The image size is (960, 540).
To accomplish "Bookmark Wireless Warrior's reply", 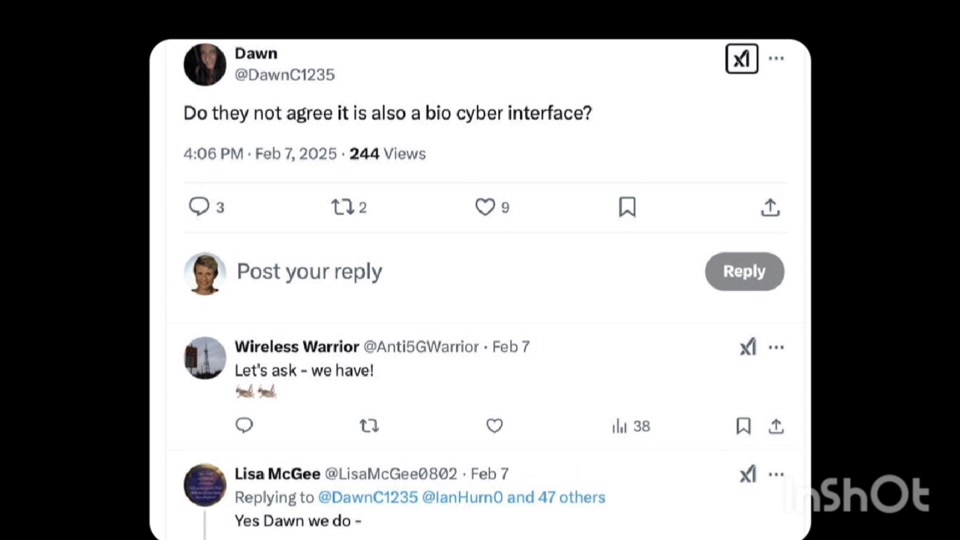I will click(x=743, y=426).
